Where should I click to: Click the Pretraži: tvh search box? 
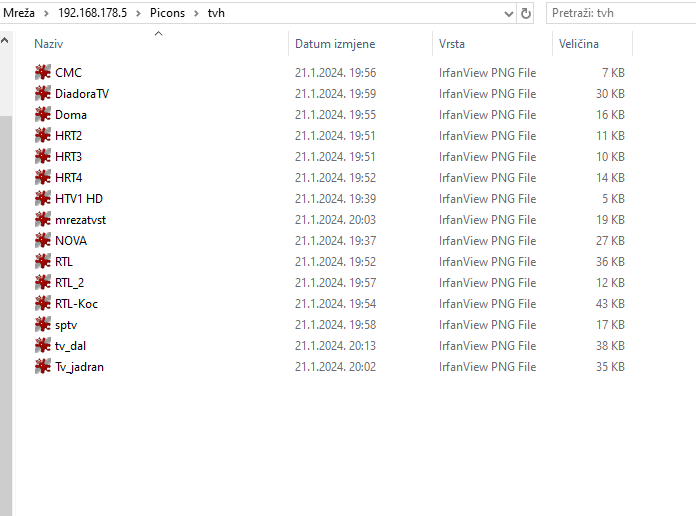(x=621, y=13)
